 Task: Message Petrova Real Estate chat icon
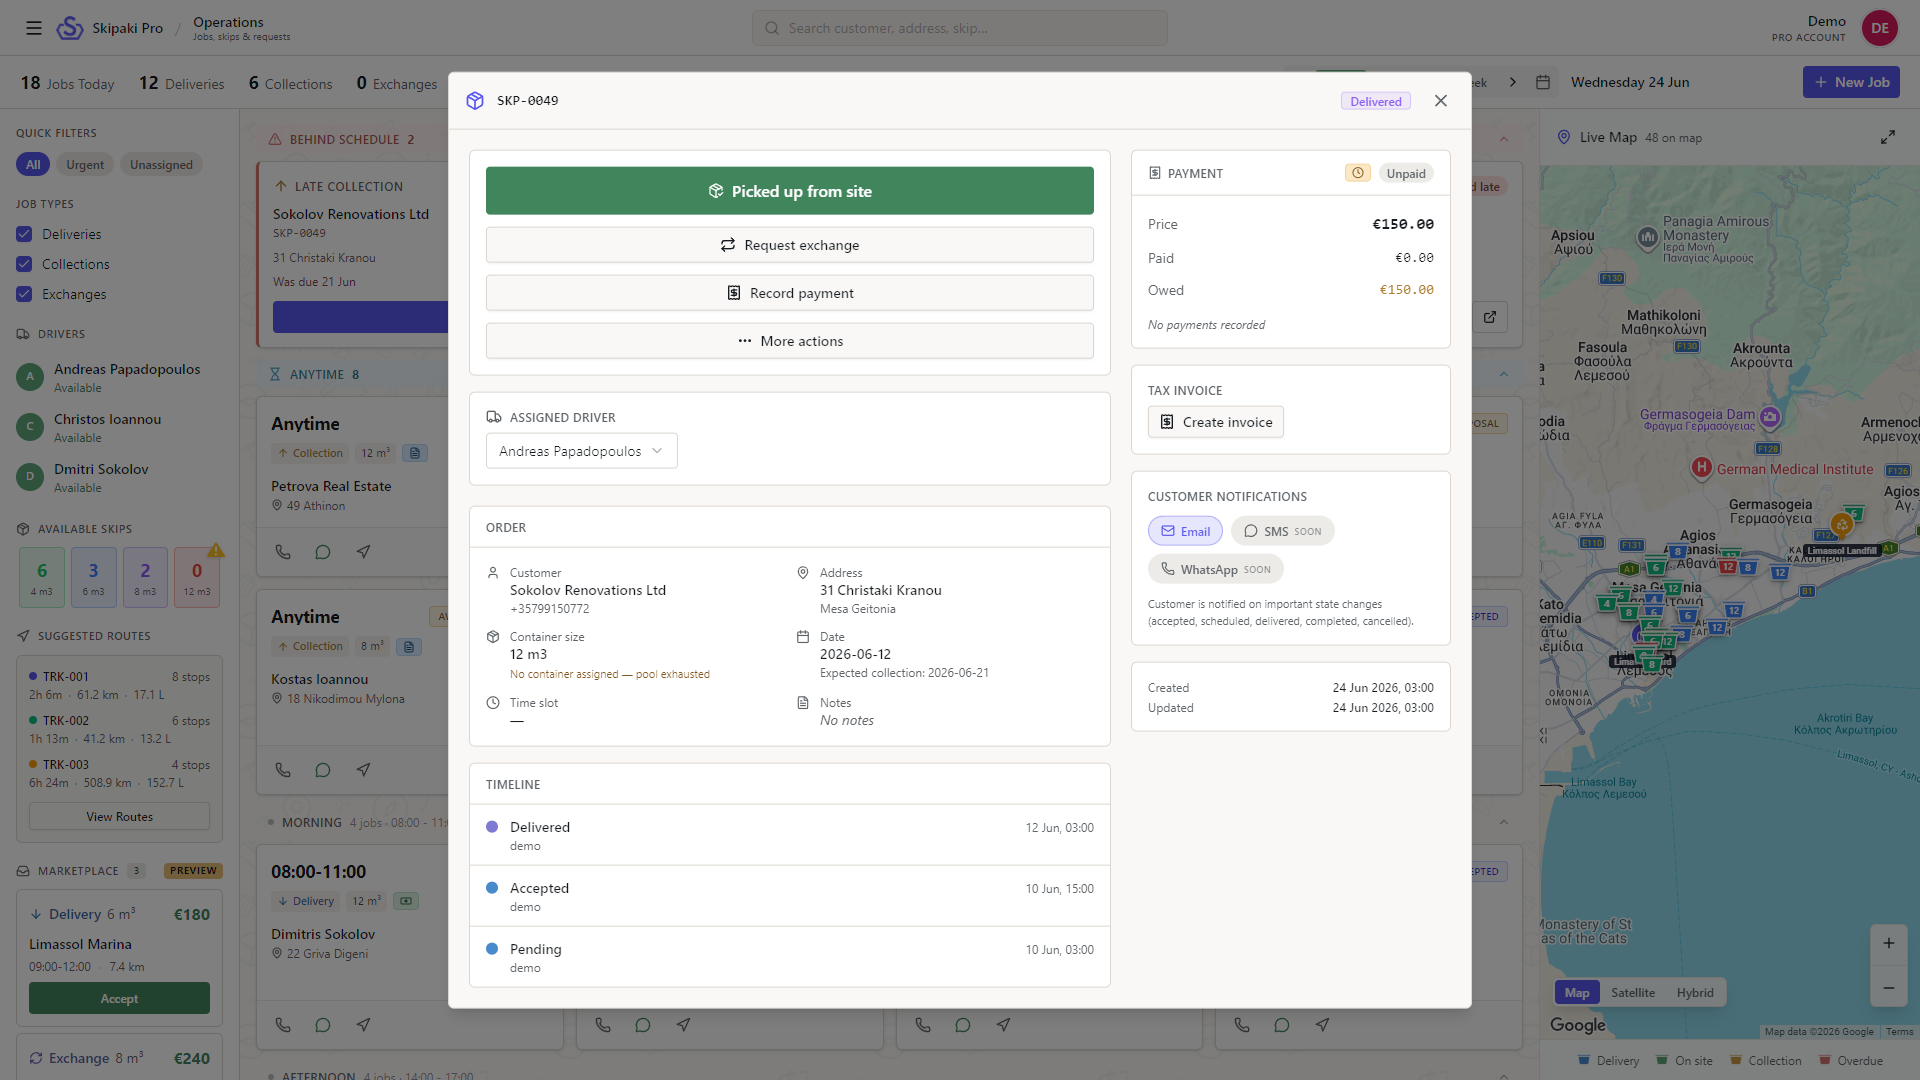322,552
